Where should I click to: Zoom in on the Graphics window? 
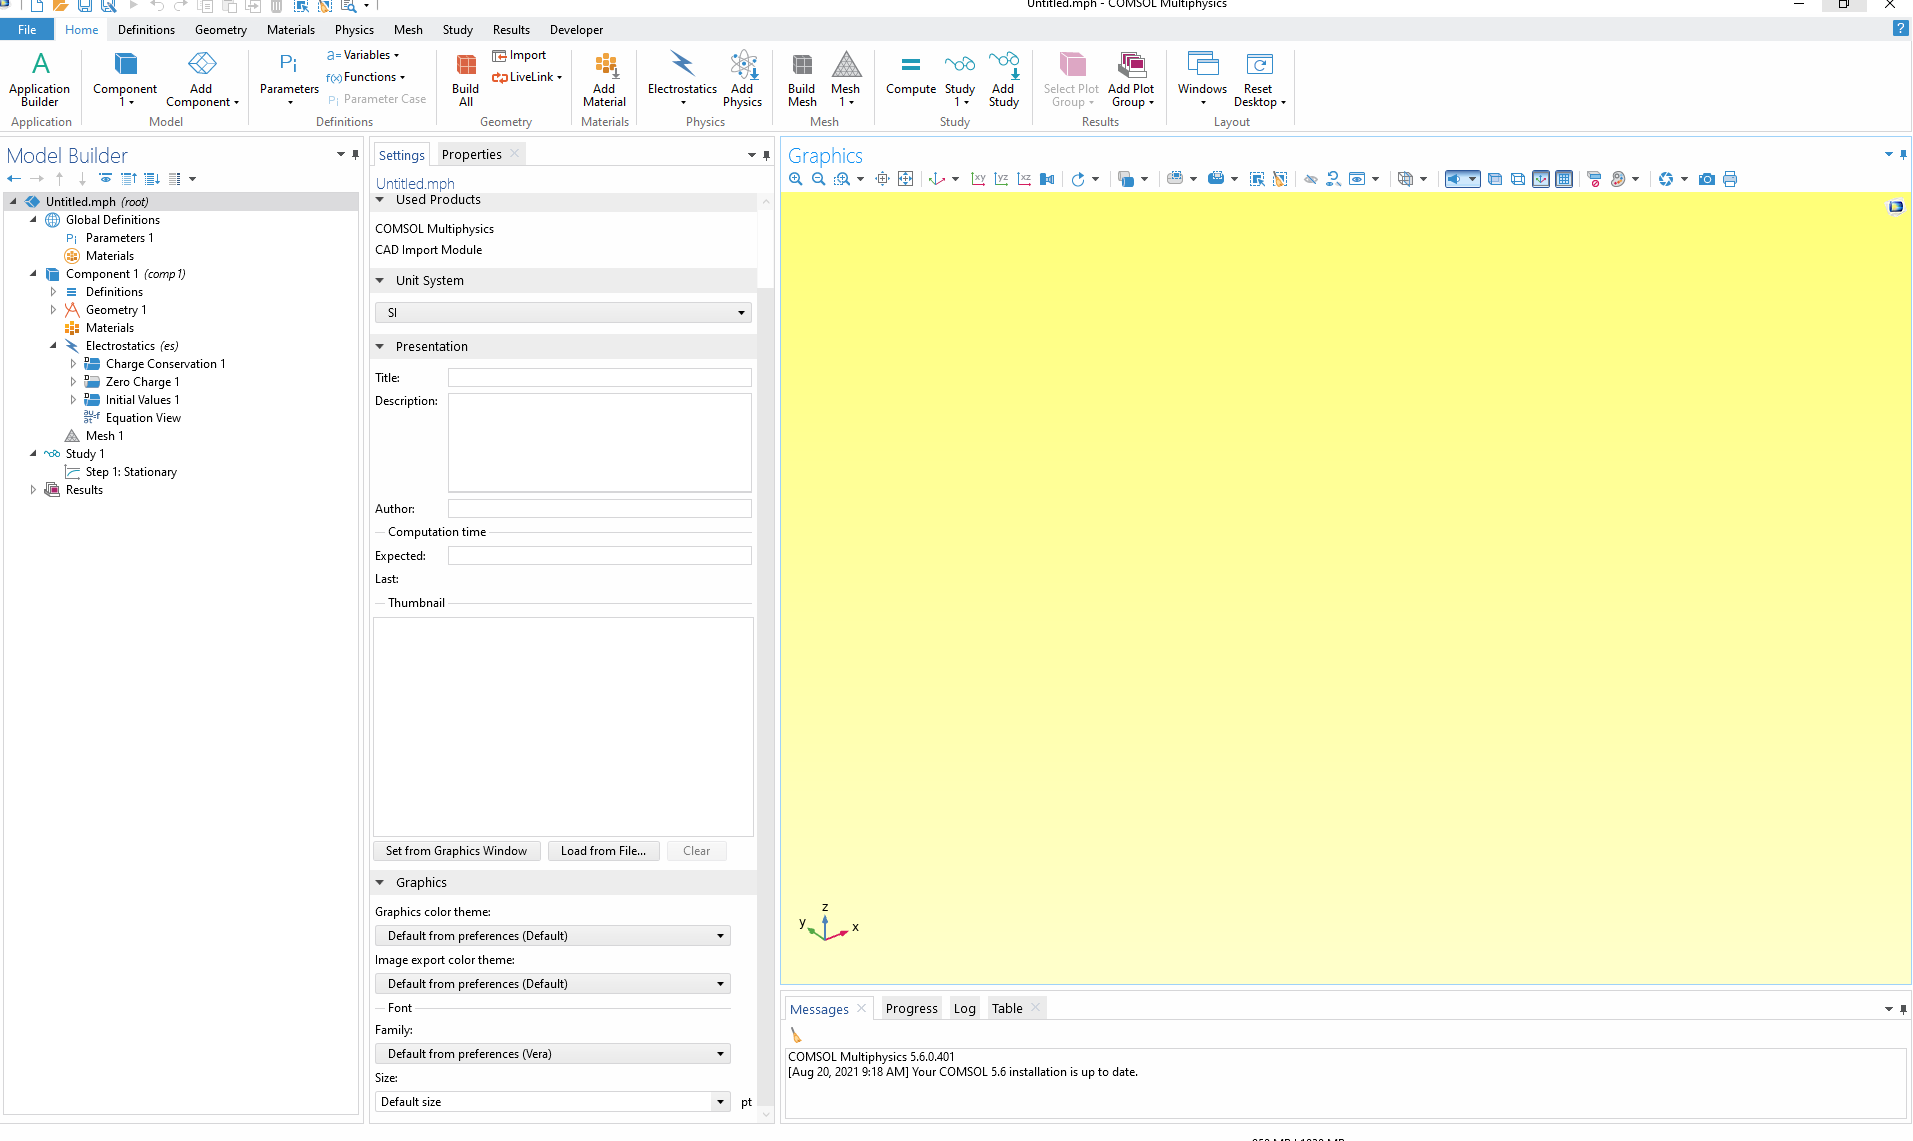point(796,179)
